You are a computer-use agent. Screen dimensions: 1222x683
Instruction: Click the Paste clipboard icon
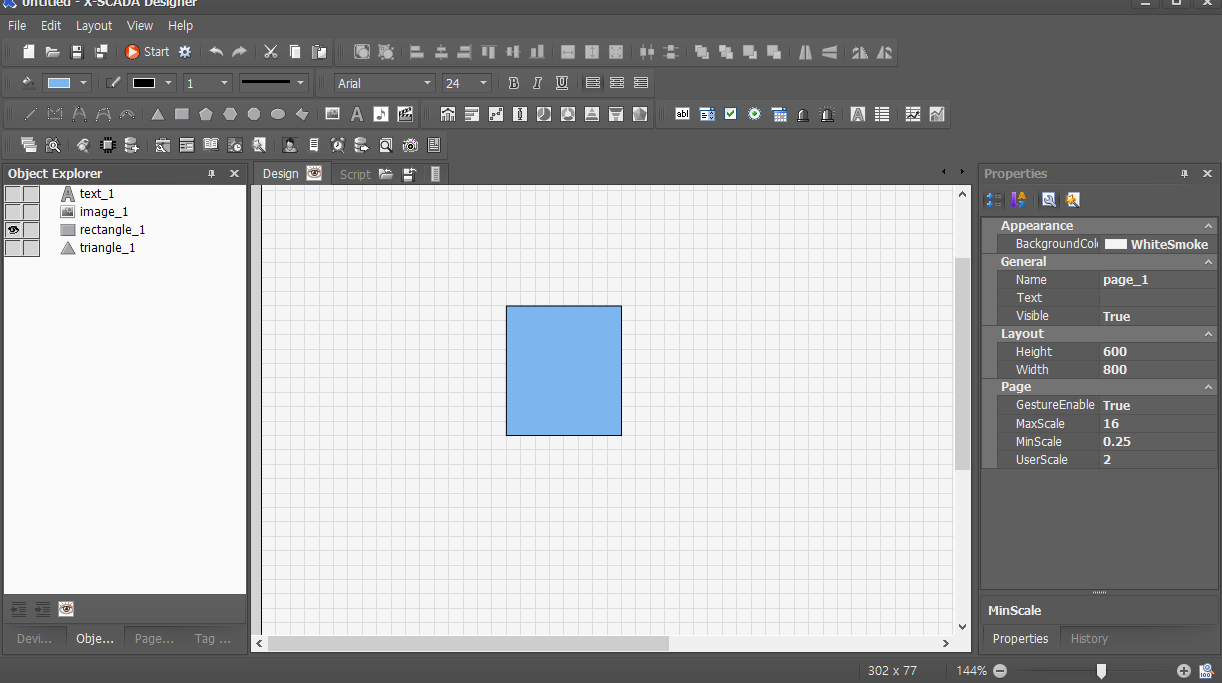coord(319,51)
